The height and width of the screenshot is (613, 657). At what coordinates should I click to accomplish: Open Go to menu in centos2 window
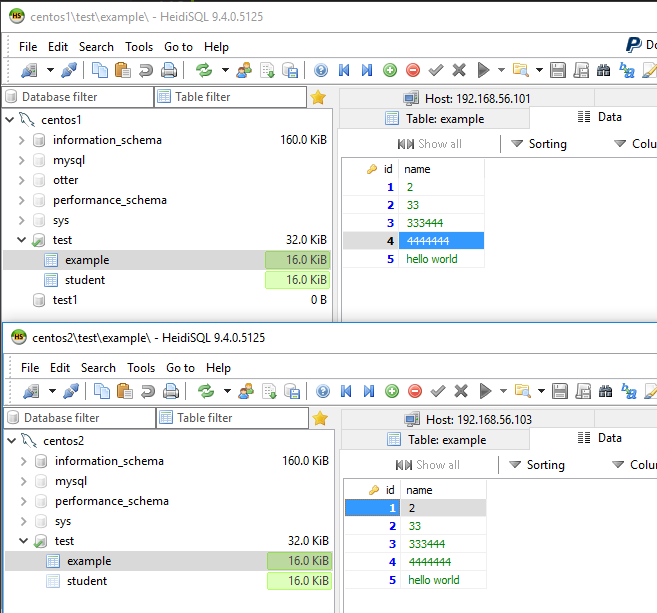tap(181, 368)
